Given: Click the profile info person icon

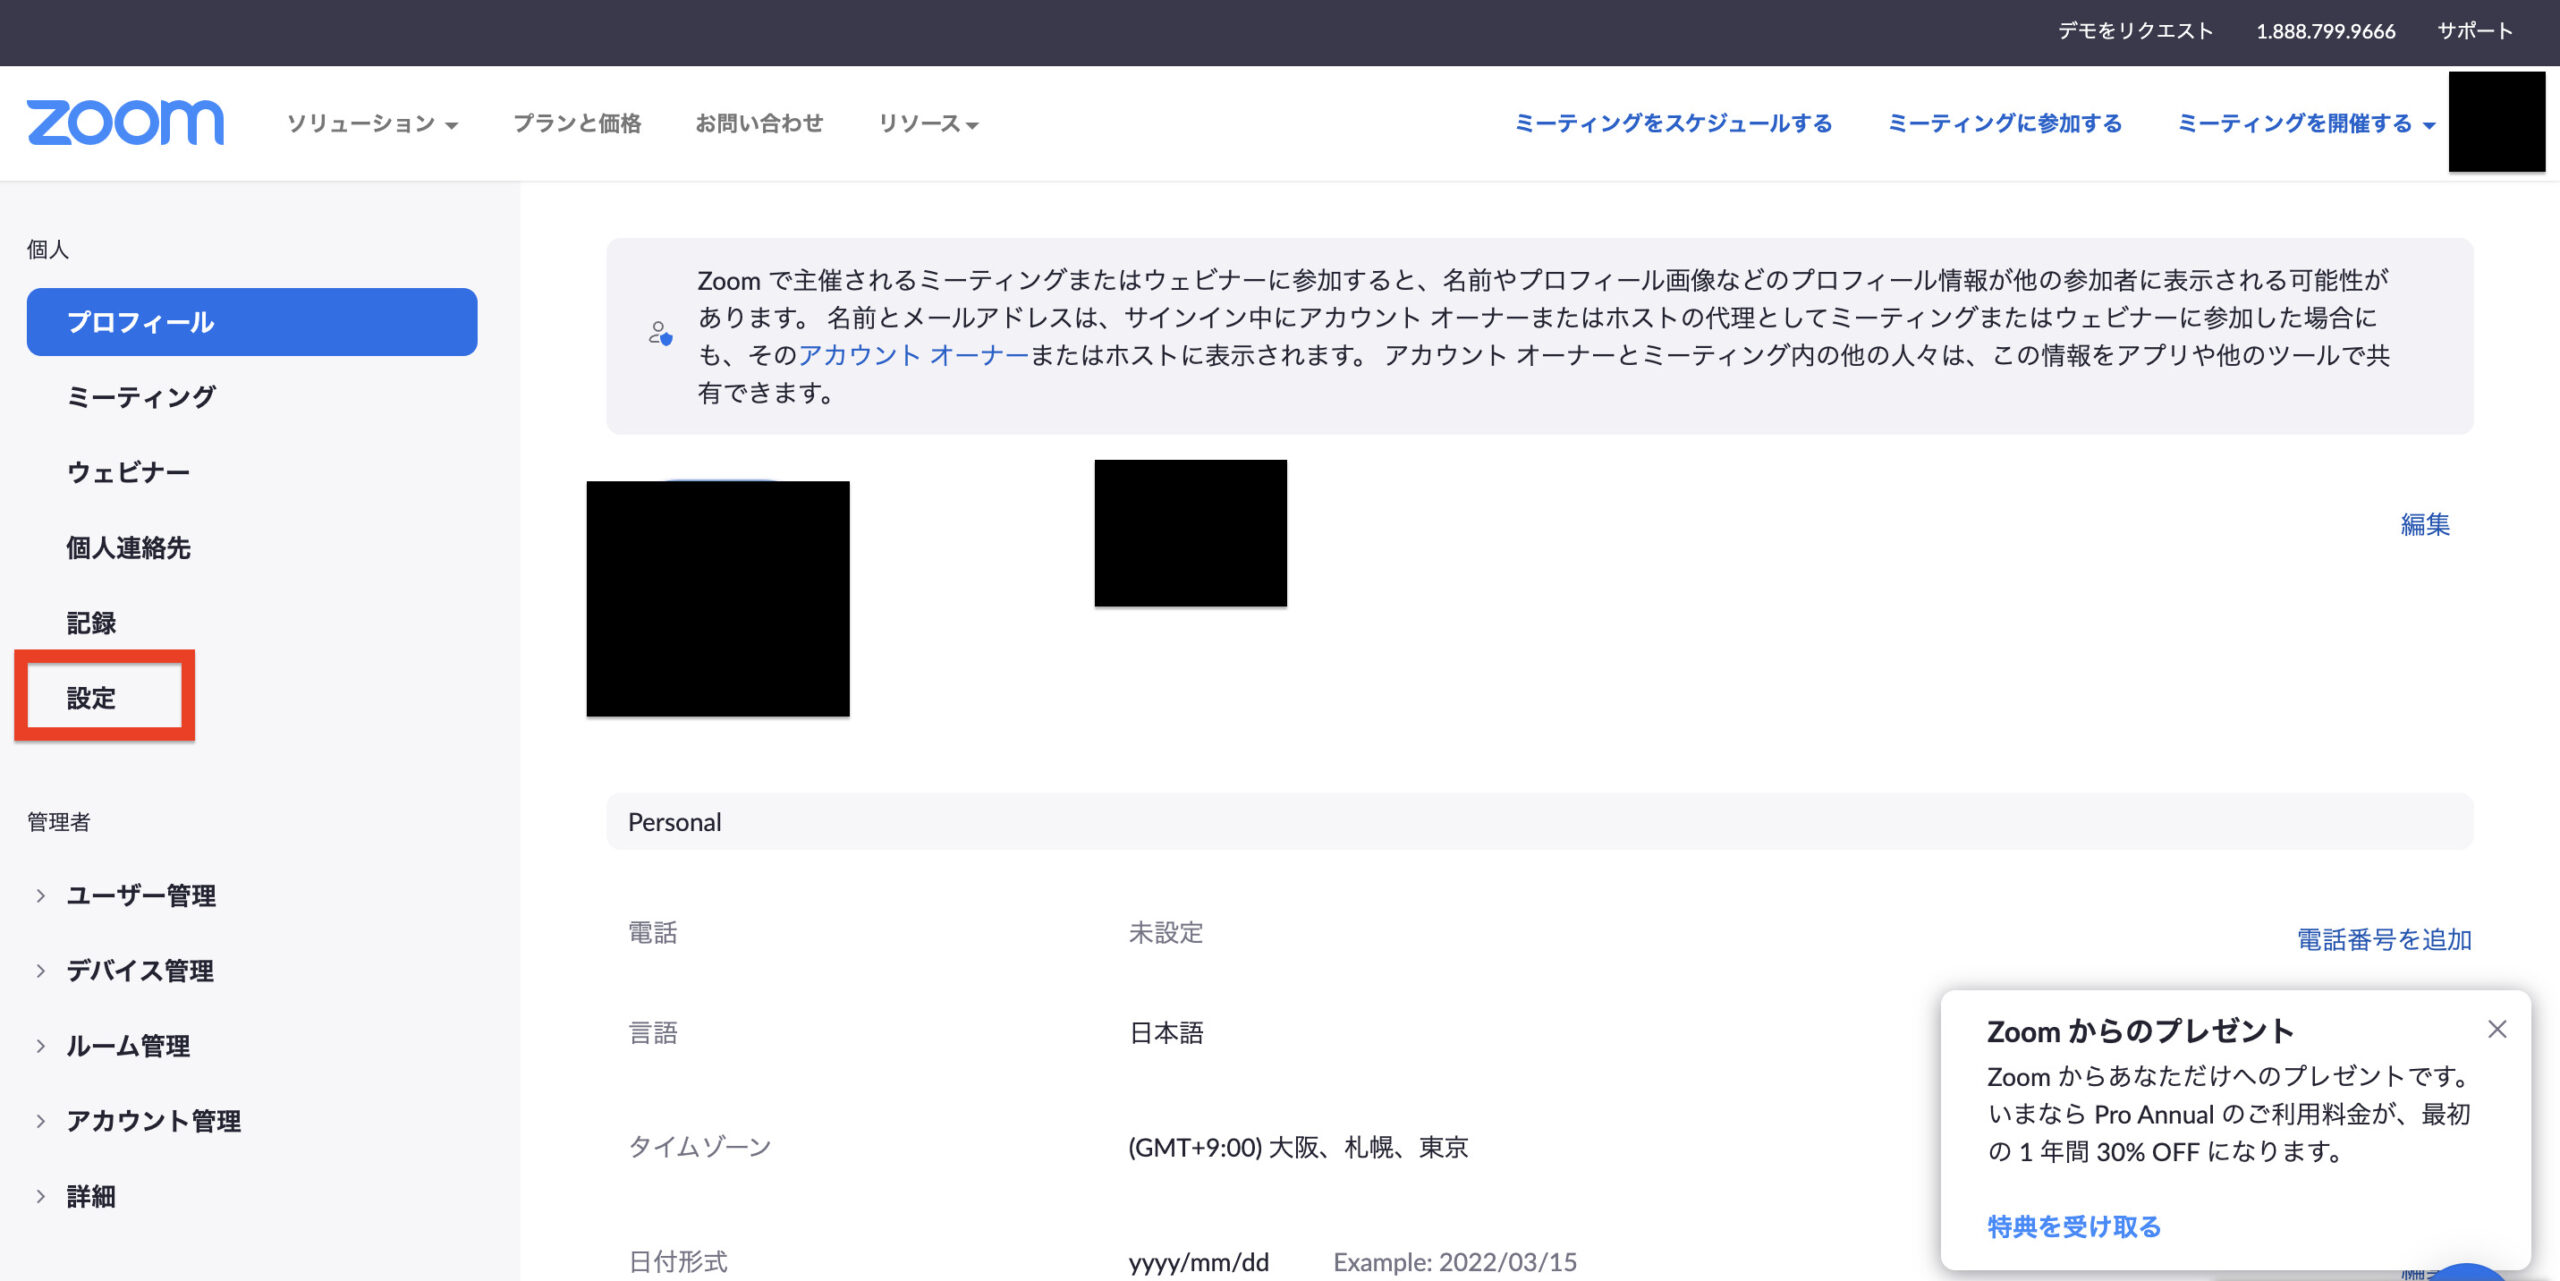Looking at the screenshot, I should pyautogui.click(x=660, y=334).
